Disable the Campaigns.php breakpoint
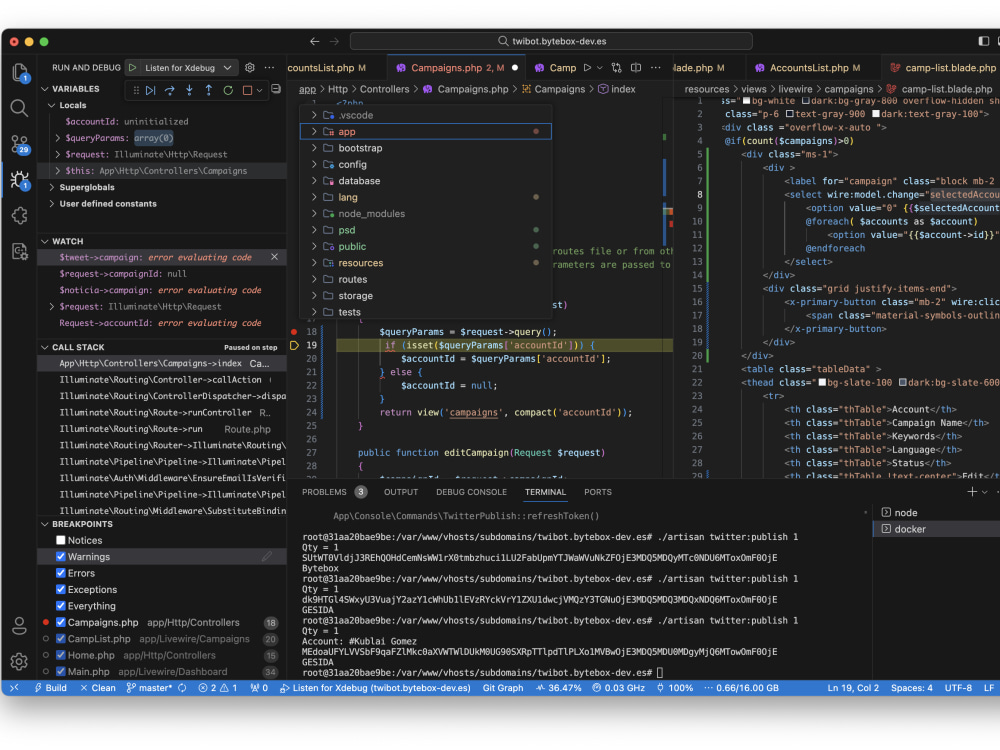This screenshot has width=1000, height=750. 61,622
